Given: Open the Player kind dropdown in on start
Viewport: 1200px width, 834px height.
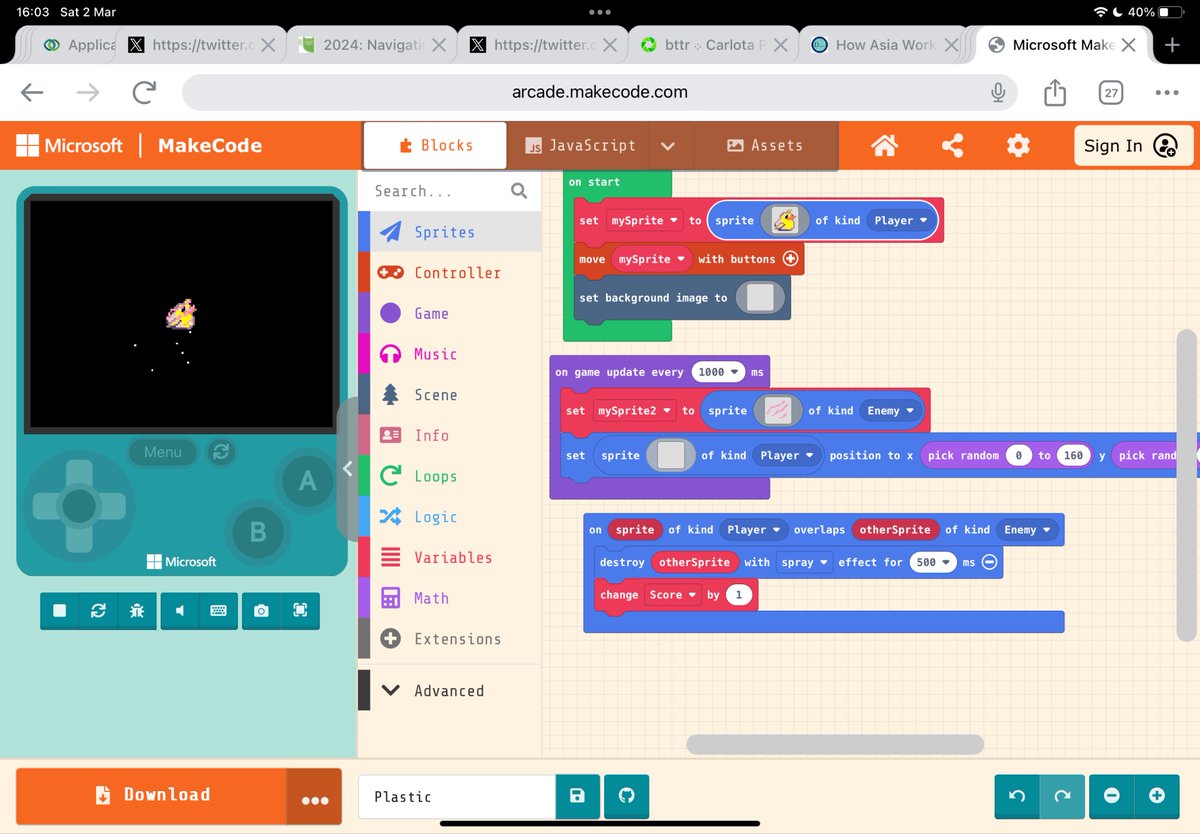Looking at the screenshot, I should [900, 221].
